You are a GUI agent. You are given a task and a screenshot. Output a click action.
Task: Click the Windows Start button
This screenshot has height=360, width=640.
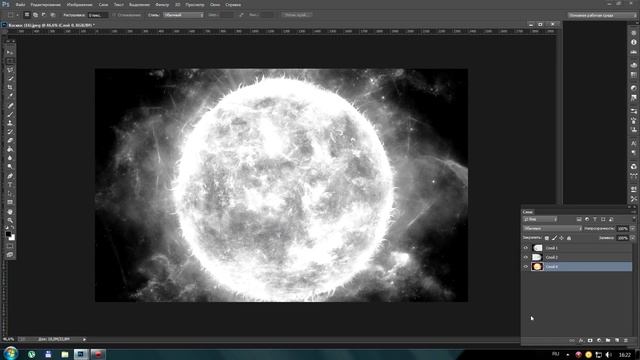tap(11, 353)
